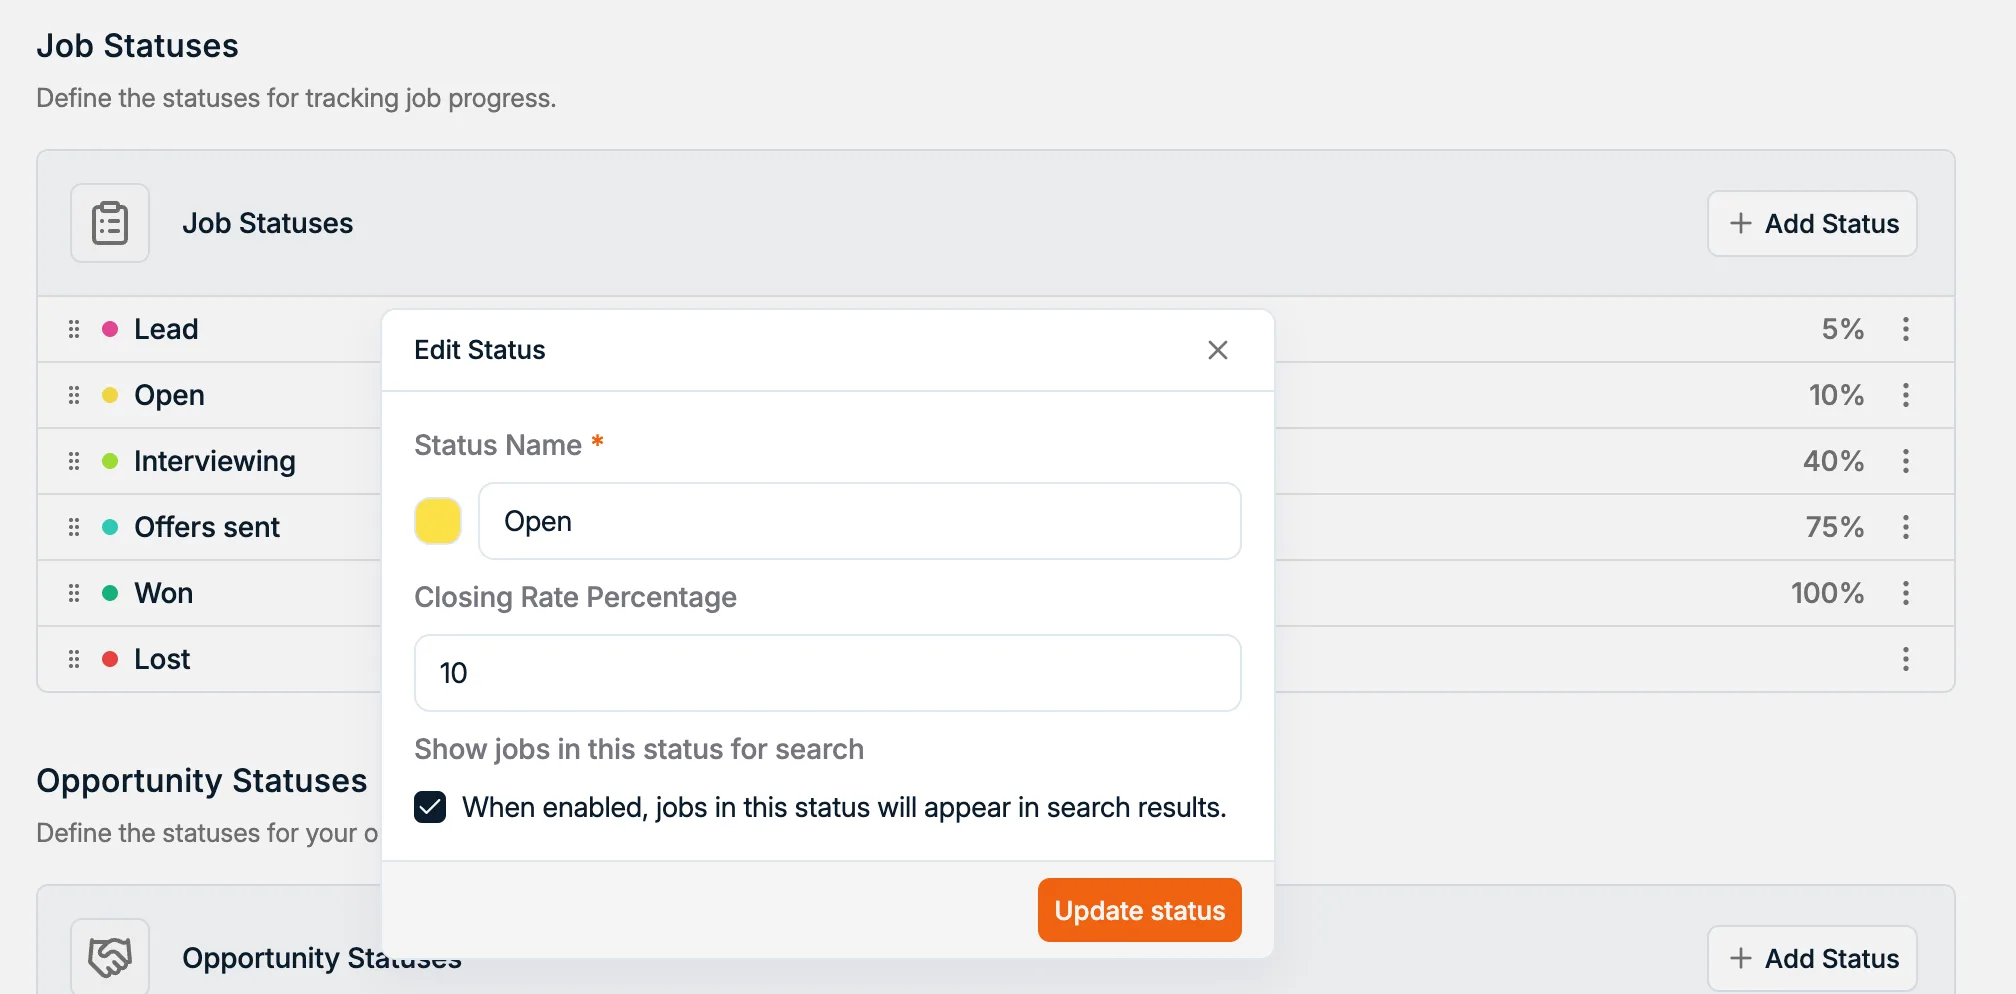Click the drag handle for Interviewing row
The image size is (2016, 994).
[74, 461]
